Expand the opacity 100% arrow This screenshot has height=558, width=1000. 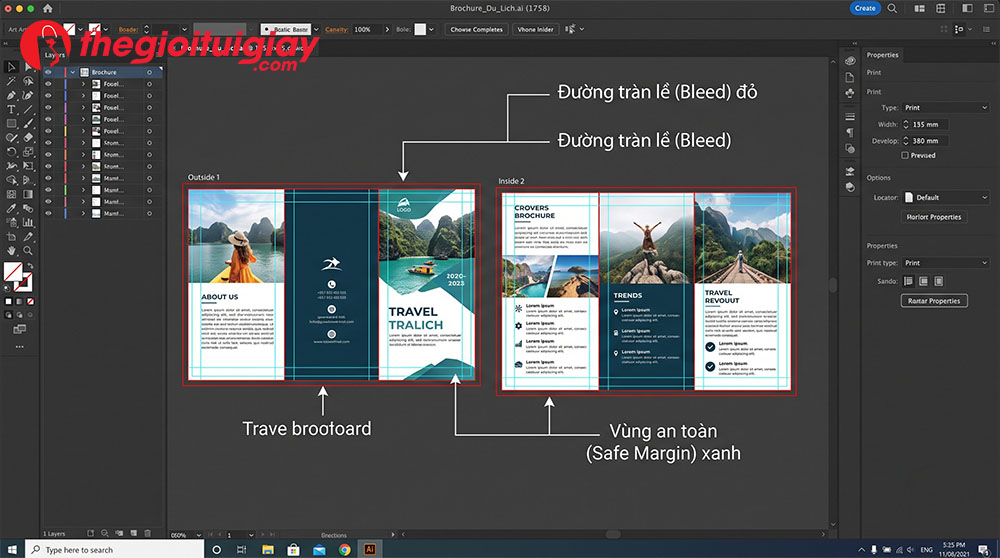click(x=386, y=29)
